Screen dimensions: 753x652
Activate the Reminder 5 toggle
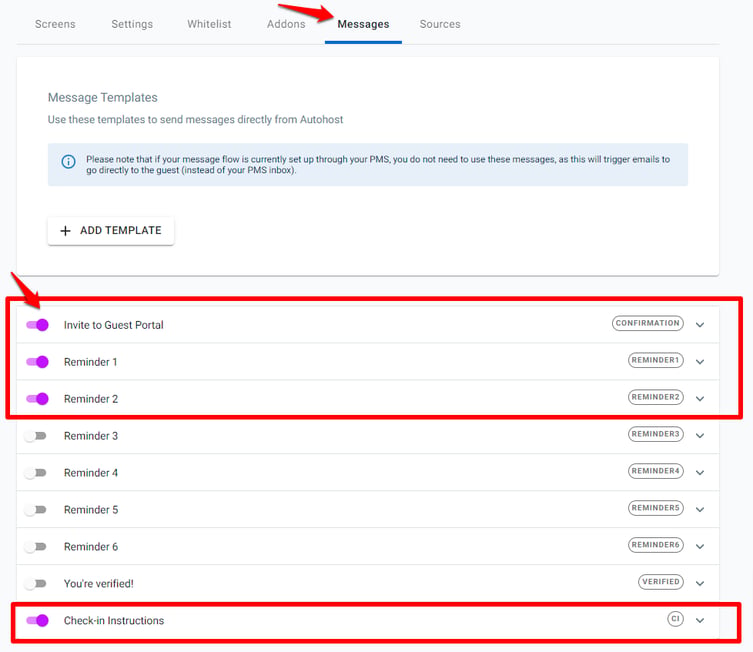(35, 510)
